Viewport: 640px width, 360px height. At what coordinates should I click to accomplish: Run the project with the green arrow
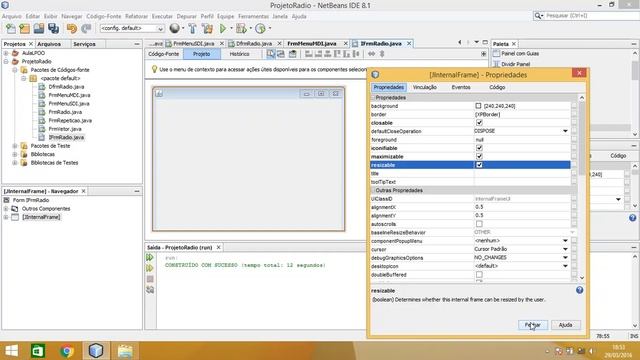pos(223,28)
